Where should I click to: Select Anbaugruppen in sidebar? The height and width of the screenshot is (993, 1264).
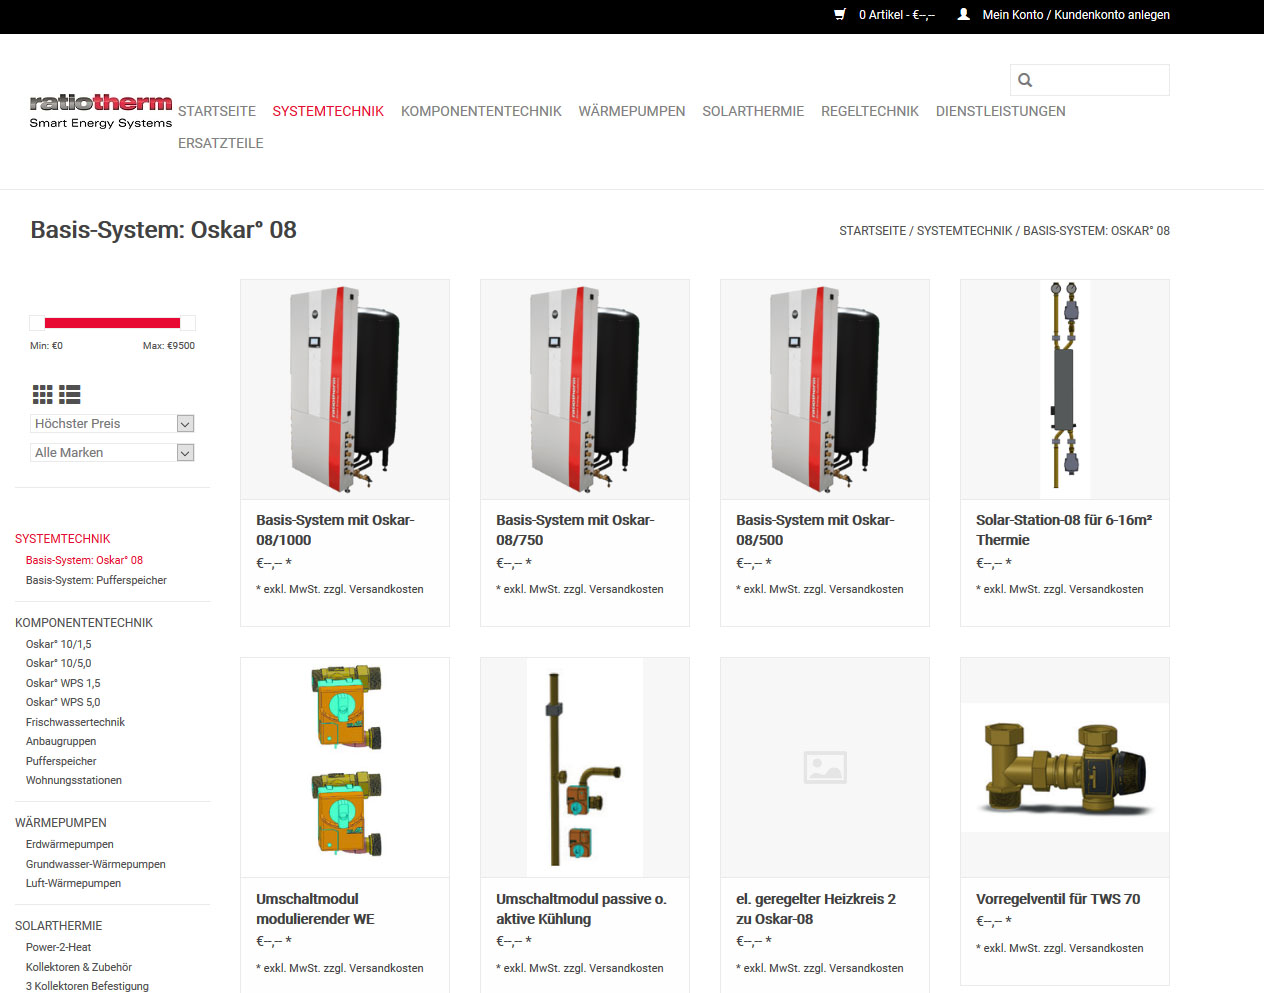coord(61,741)
